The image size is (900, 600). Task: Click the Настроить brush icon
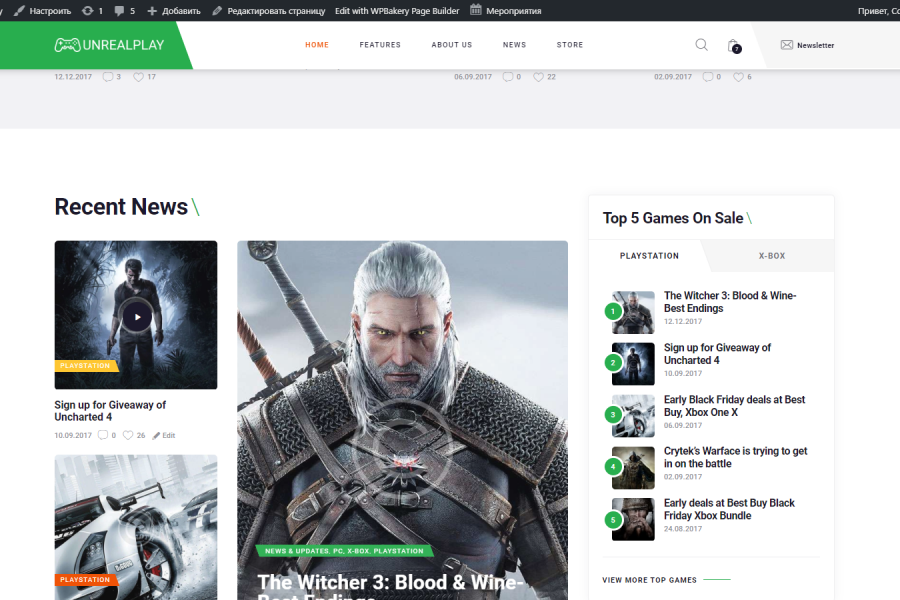tap(19, 10)
